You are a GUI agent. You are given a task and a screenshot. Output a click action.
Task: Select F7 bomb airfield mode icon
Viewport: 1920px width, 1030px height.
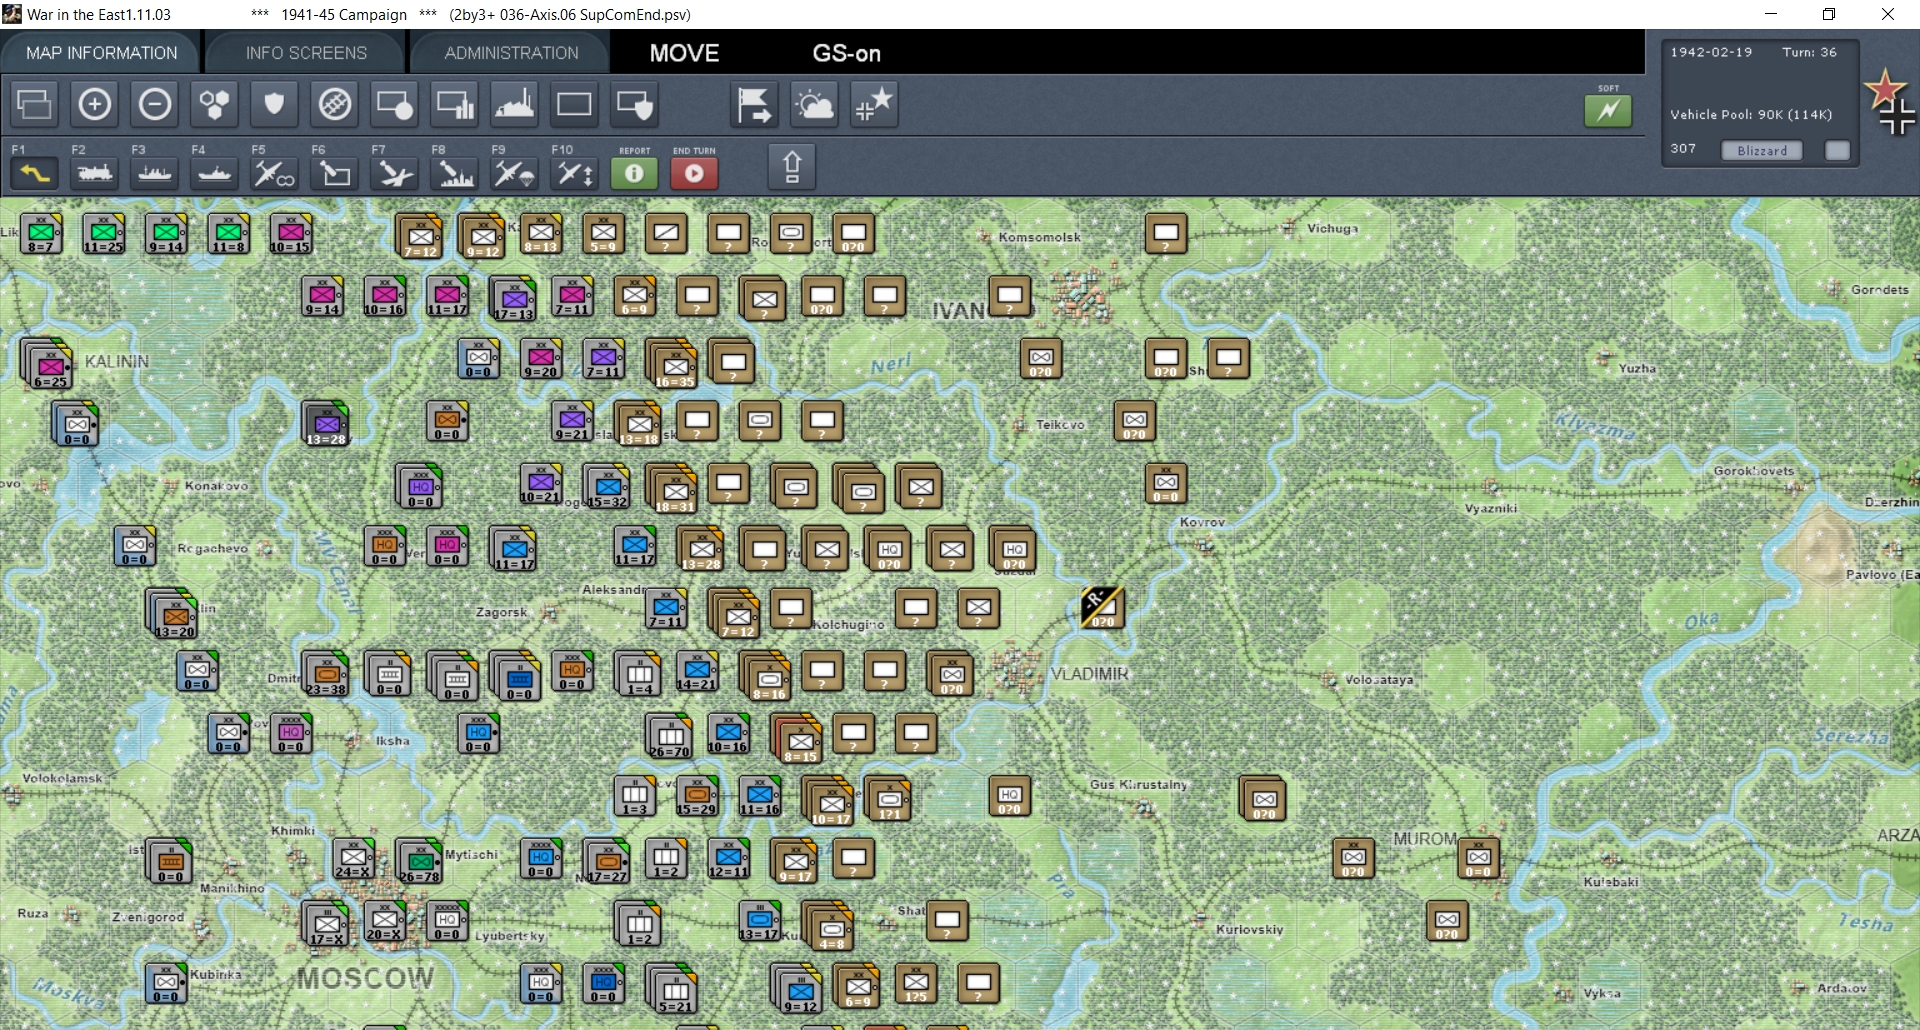click(x=394, y=174)
